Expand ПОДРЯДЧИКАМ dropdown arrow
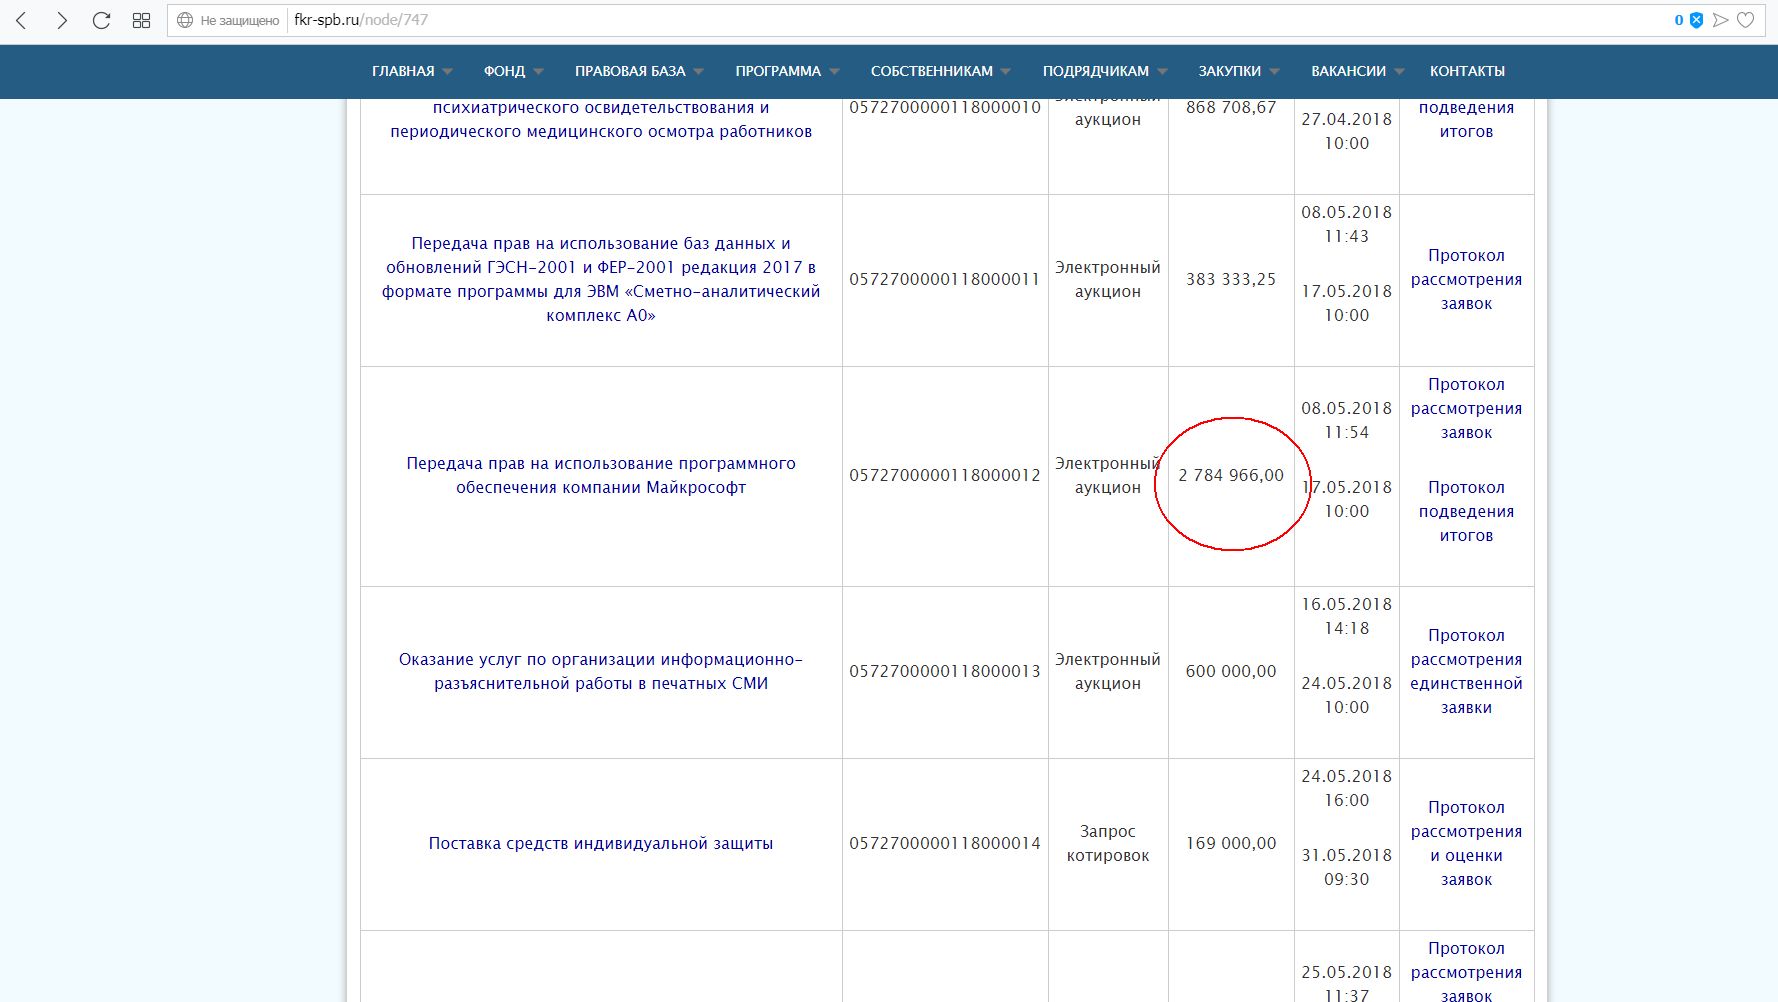This screenshot has height=1002, width=1778. pyautogui.click(x=1162, y=72)
